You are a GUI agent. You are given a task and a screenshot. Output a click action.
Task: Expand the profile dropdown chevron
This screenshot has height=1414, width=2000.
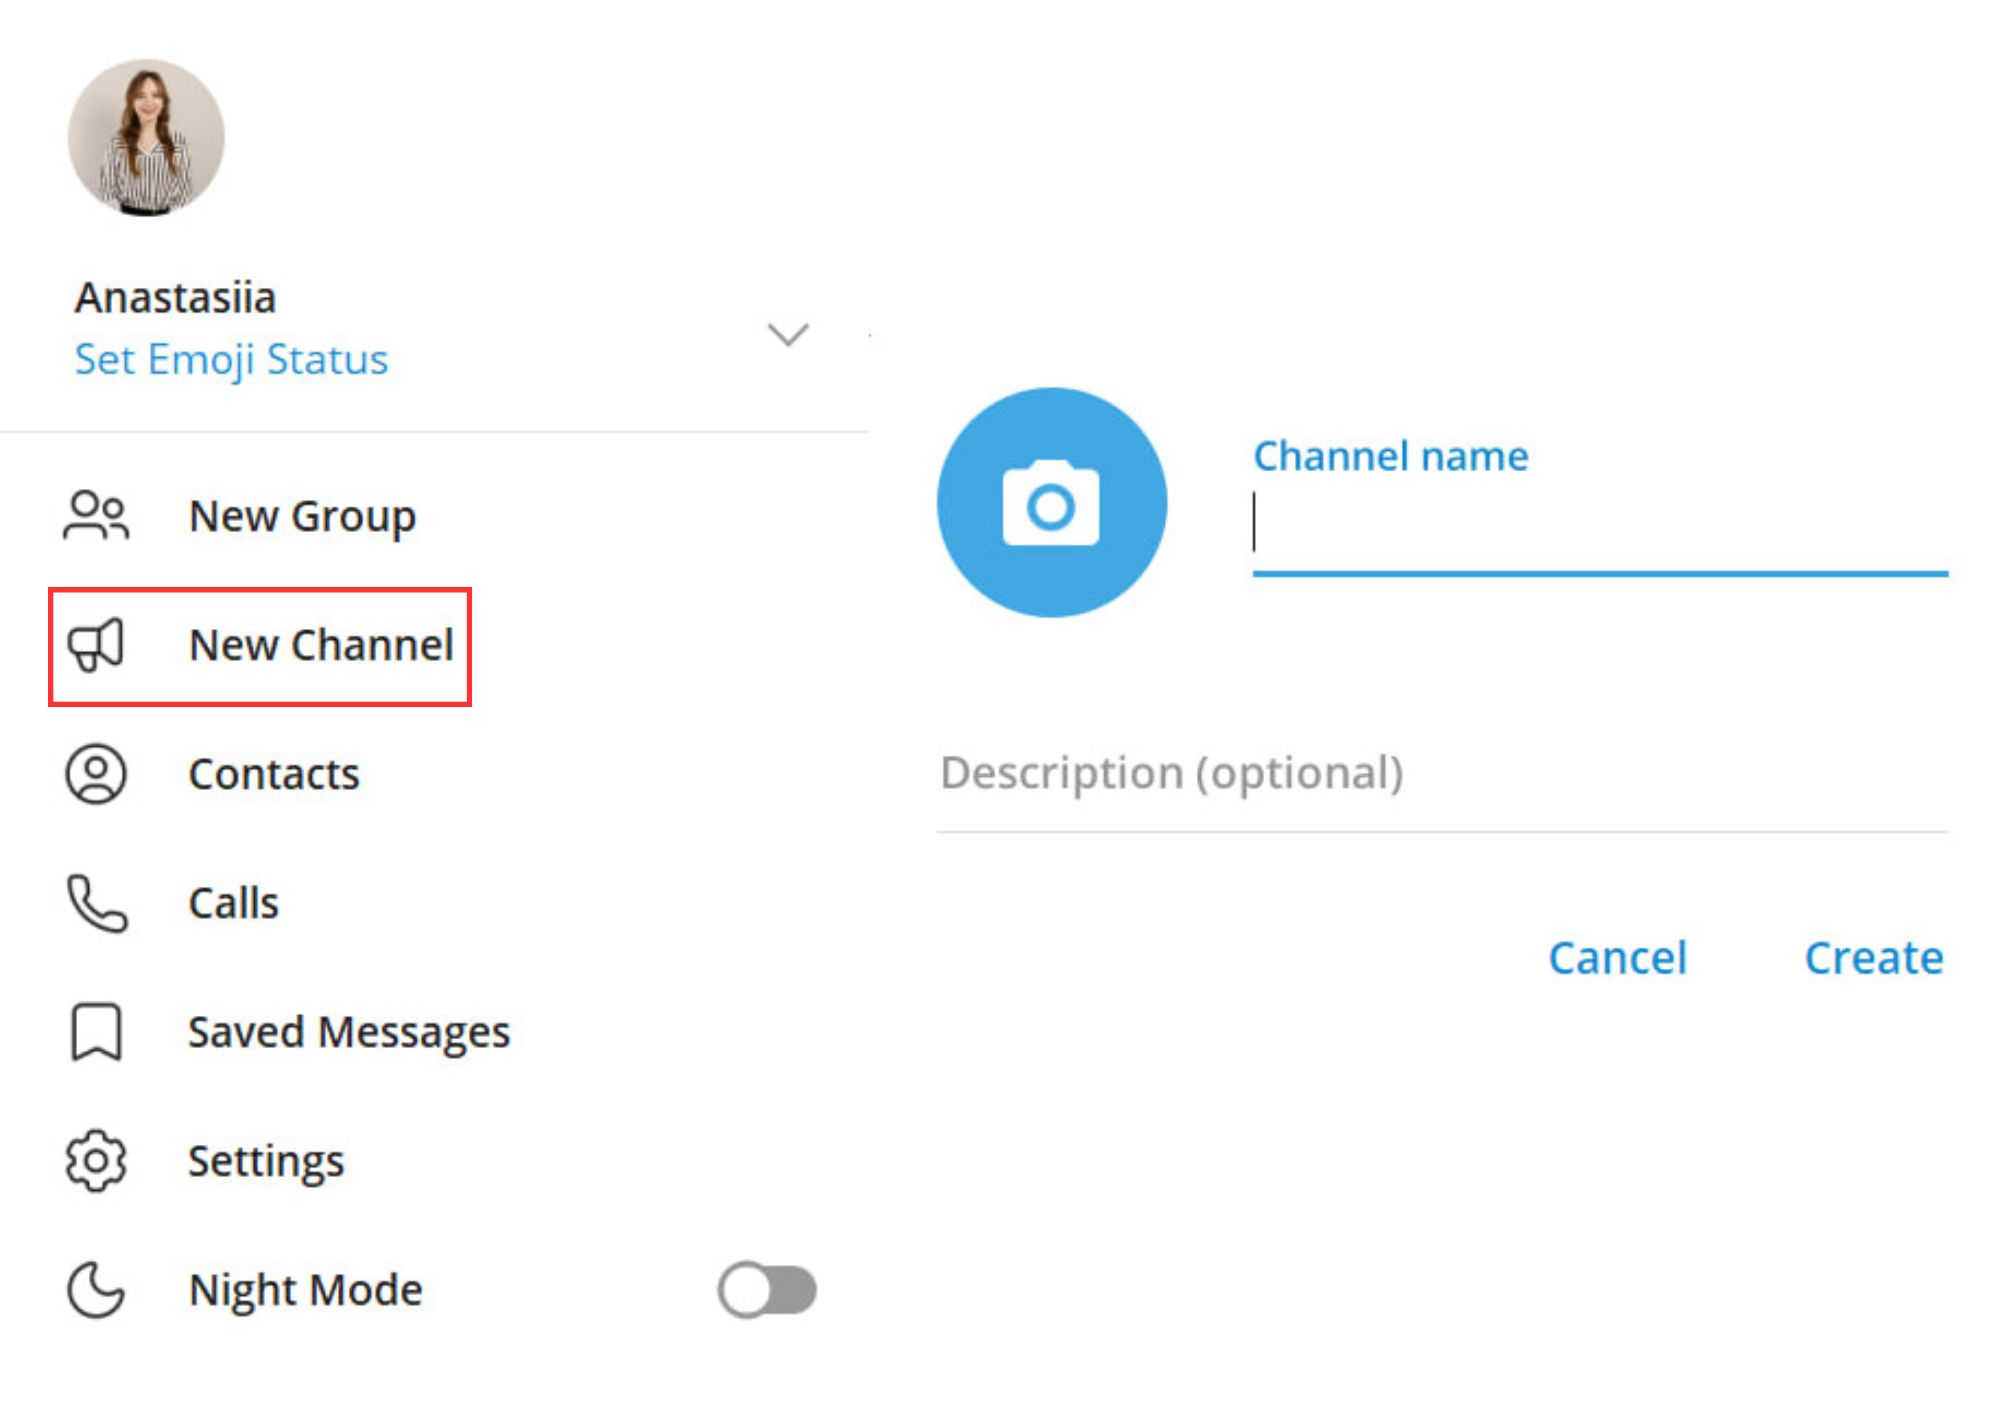pos(786,336)
